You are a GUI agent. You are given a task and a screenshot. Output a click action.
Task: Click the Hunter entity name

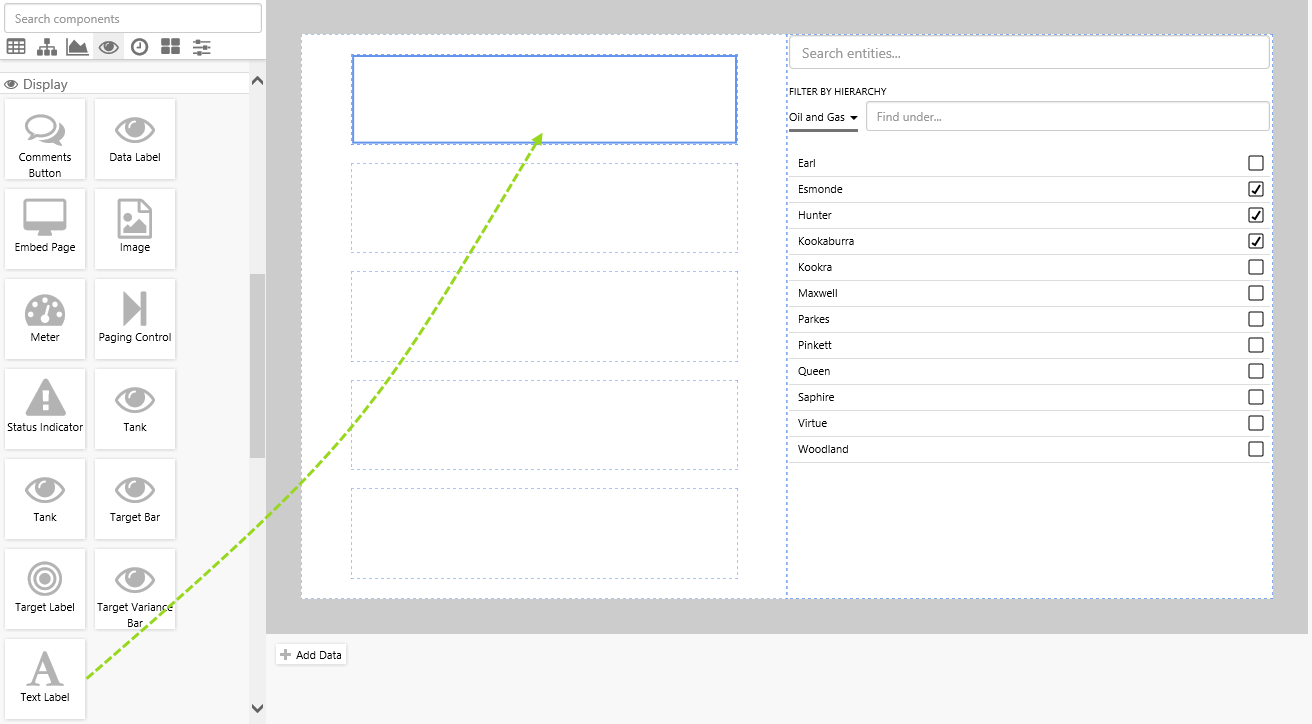pyautogui.click(x=815, y=215)
